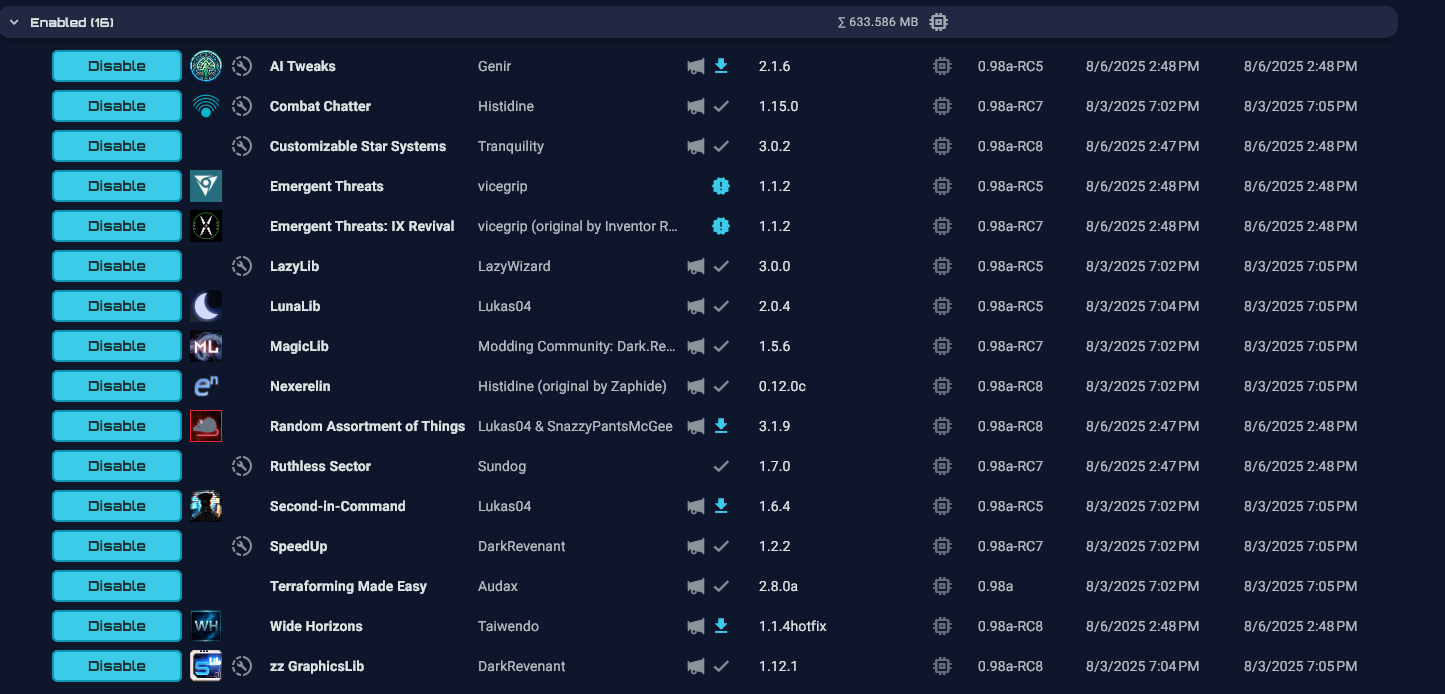Click the LunaLib moon icon

tap(206, 306)
